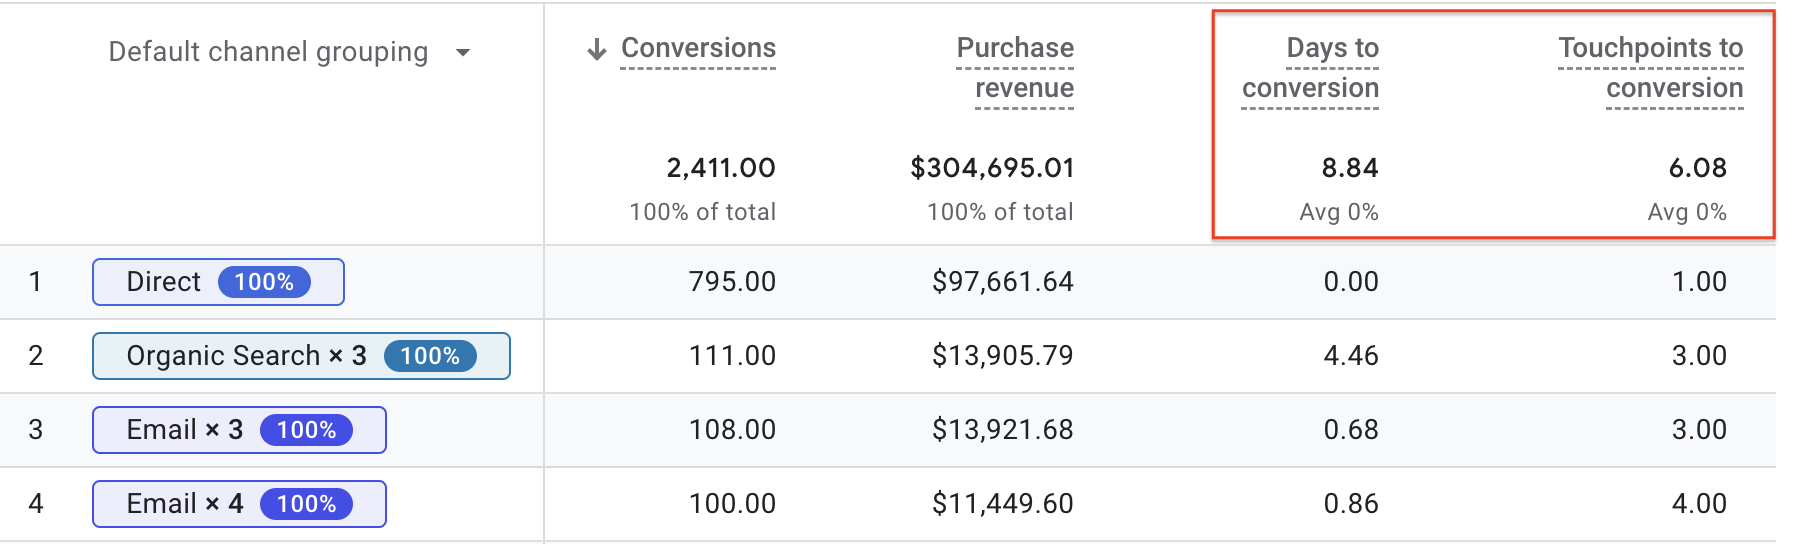Viewport: 1820px width, 544px height.
Task: Click the Email × 3 path chip
Action: 184,430
